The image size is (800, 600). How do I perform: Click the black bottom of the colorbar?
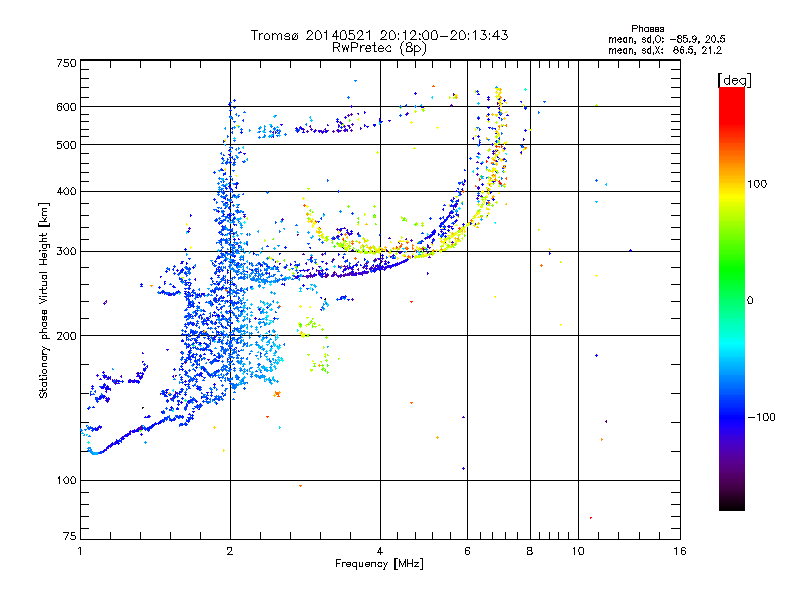coord(732,503)
